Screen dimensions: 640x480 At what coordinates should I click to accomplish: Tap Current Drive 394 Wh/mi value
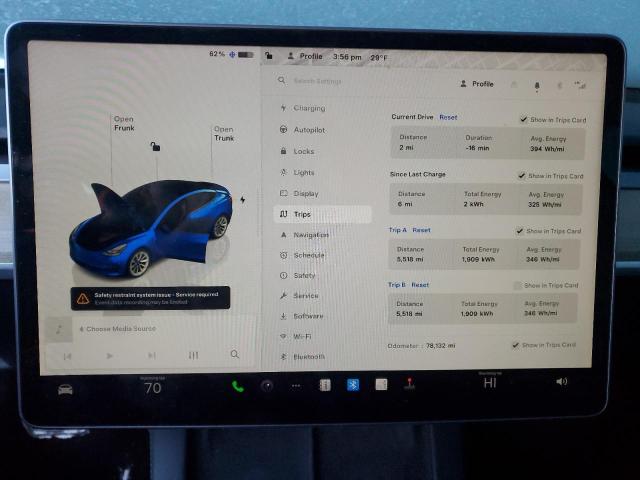[x=547, y=149]
